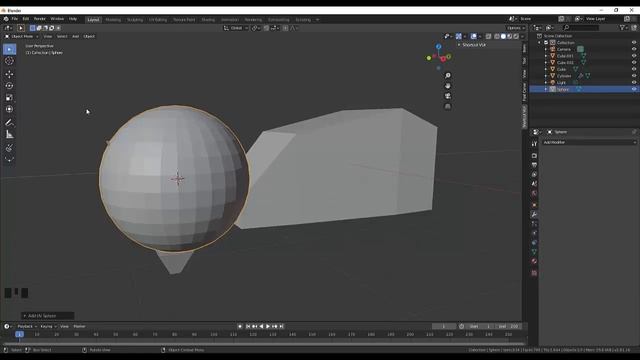Select the Move tool
The width and height of the screenshot is (640, 360).
[x=9, y=74]
